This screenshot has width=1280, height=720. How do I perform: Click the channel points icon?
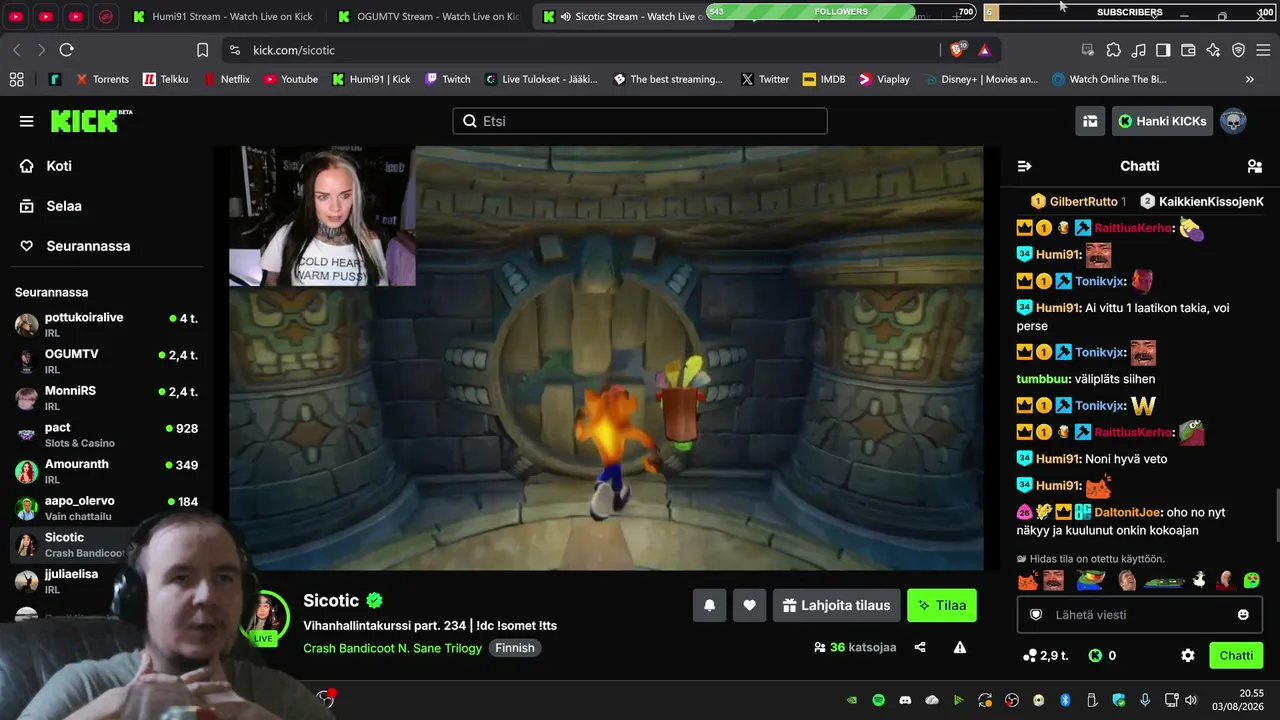coord(1030,656)
